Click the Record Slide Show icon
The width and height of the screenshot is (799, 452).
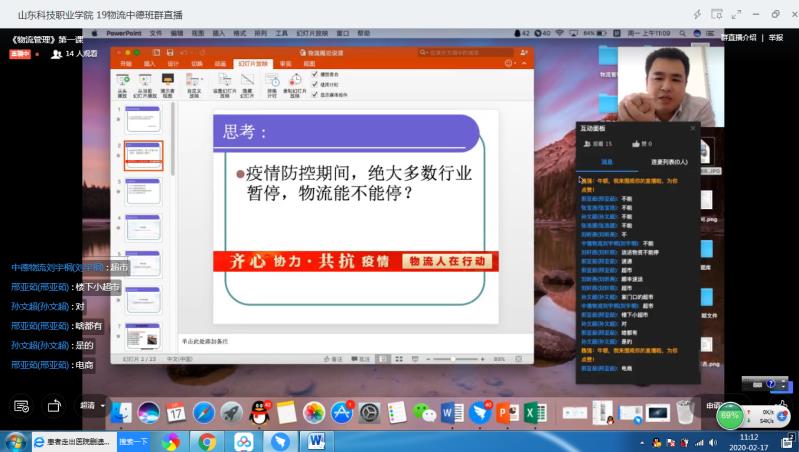293,82
